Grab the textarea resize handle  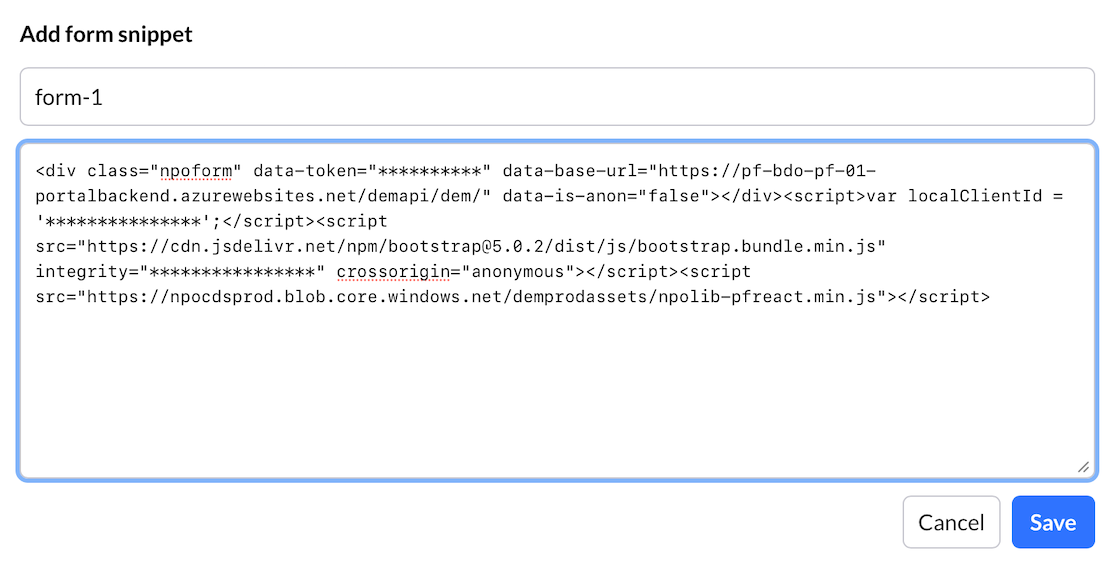pos(1083,466)
